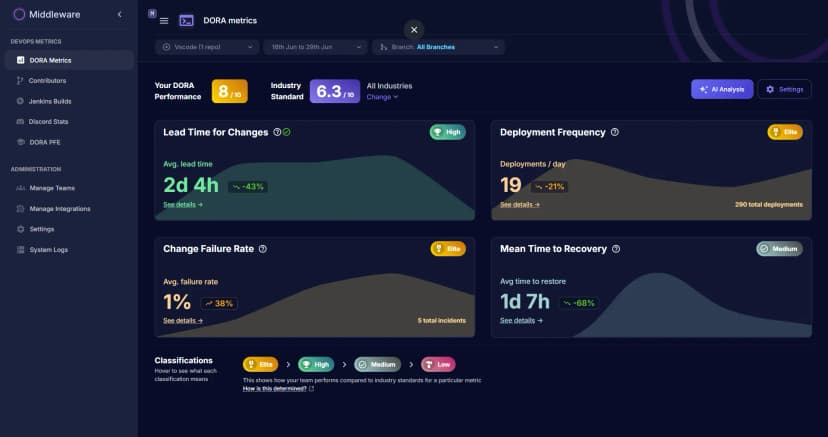Click the AI Analysis button
828x437 pixels.
click(x=721, y=89)
